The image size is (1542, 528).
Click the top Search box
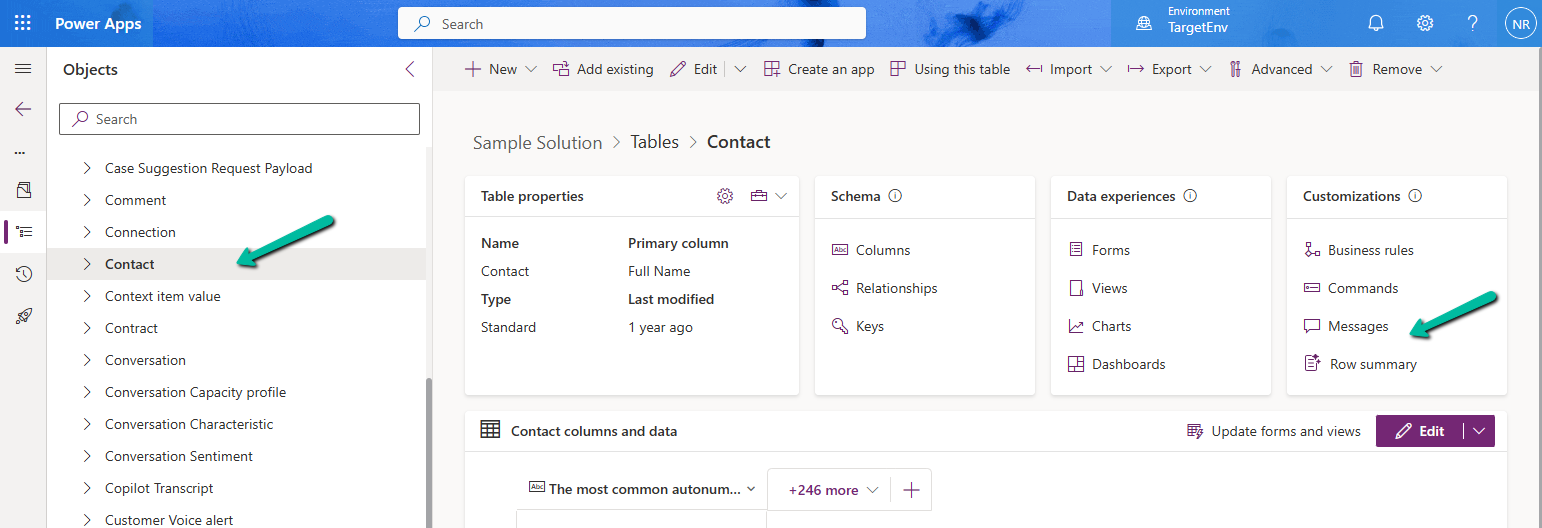(x=631, y=23)
